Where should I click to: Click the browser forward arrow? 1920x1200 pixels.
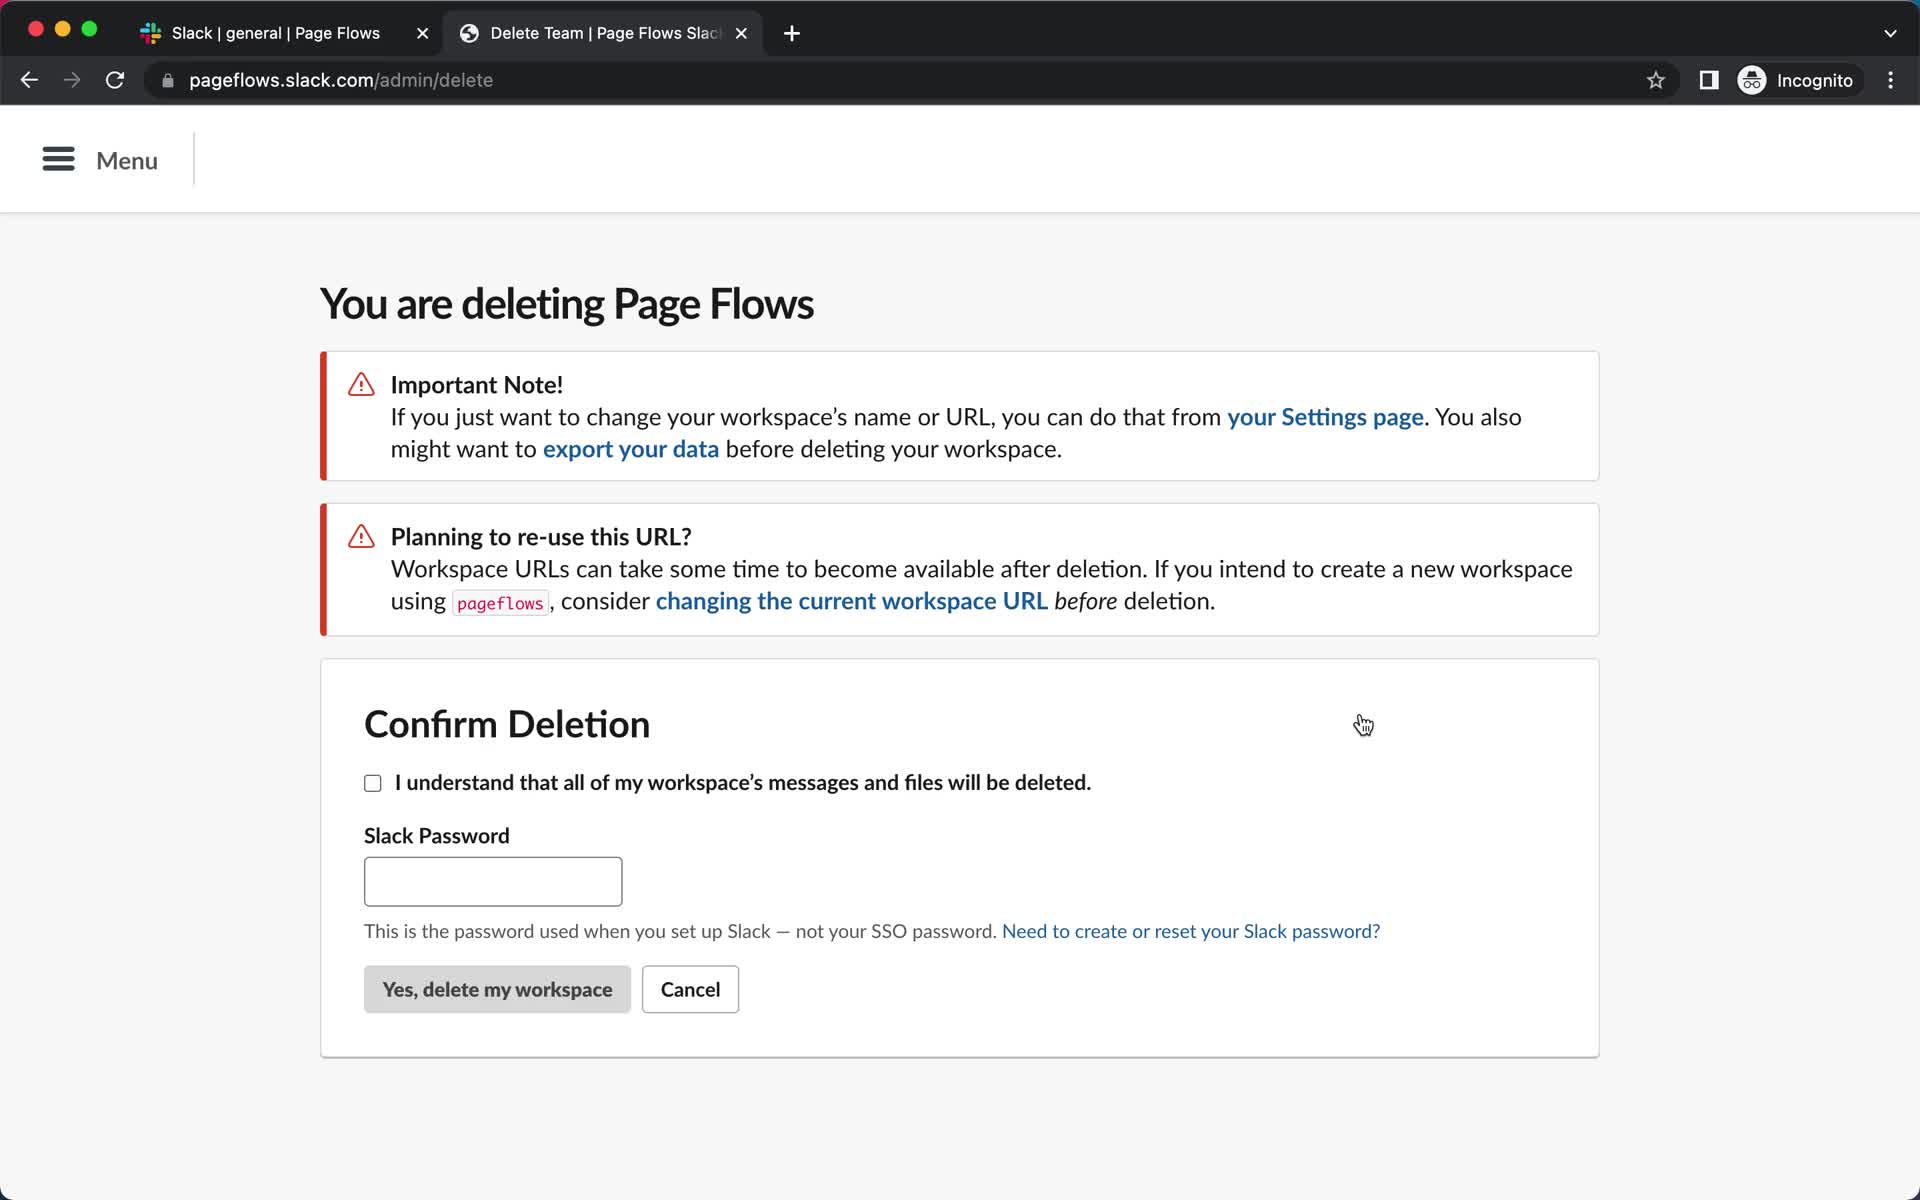(x=72, y=80)
